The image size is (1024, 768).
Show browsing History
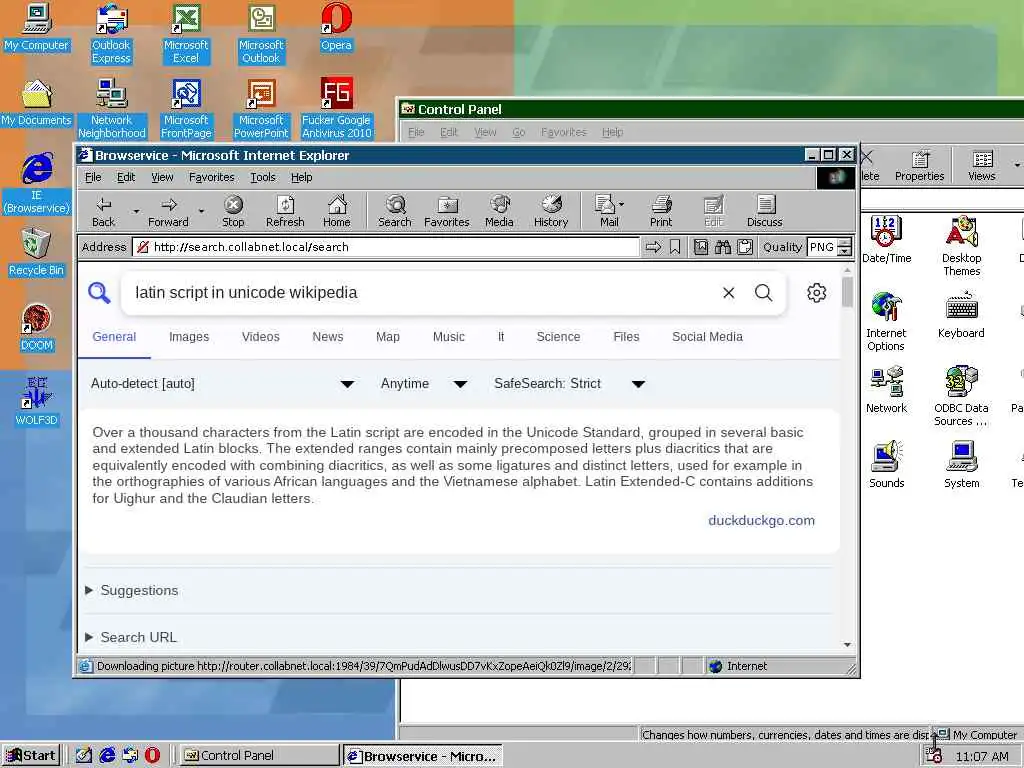click(x=551, y=212)
